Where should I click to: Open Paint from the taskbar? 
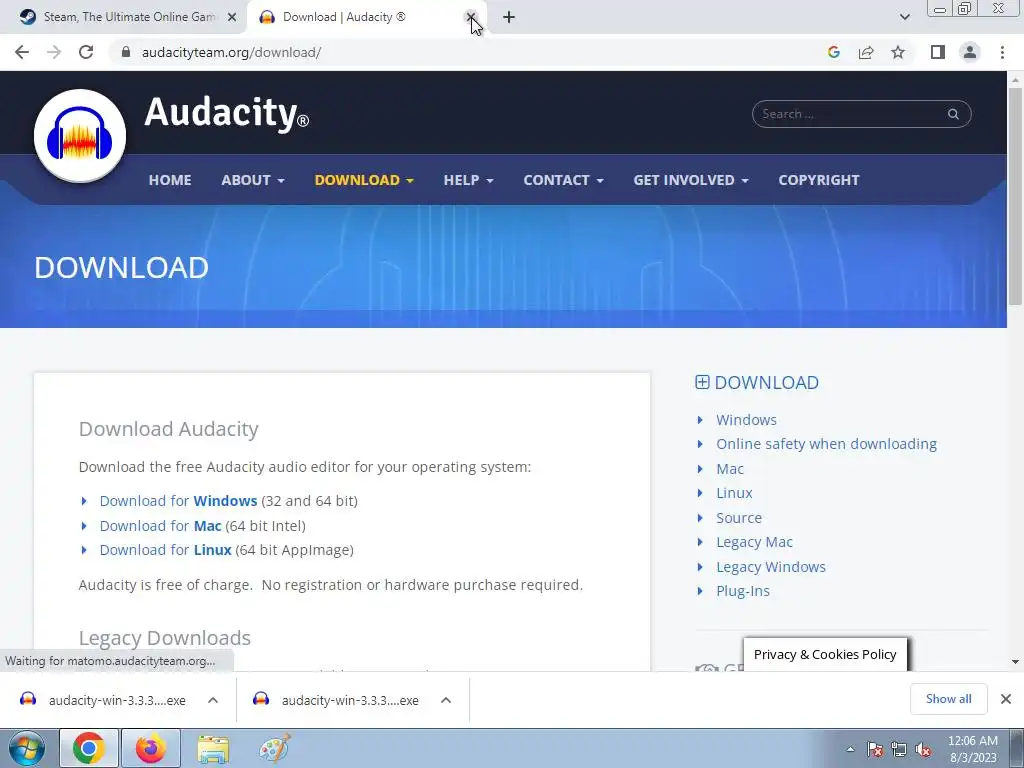pos(275,748)
